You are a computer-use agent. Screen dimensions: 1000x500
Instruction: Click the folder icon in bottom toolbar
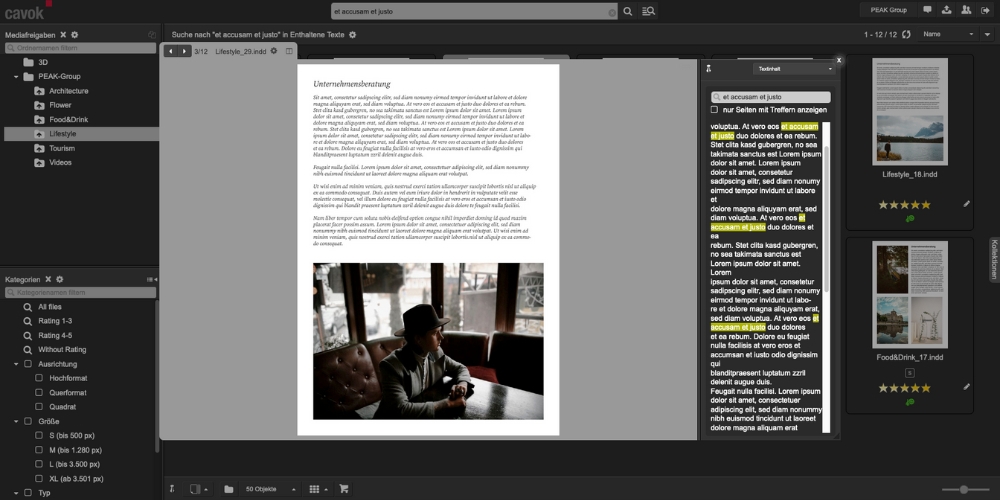(228, 489)
